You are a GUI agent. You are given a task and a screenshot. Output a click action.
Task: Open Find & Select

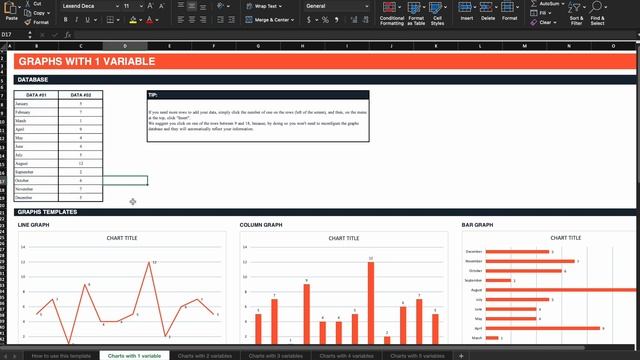click(597, 13)
